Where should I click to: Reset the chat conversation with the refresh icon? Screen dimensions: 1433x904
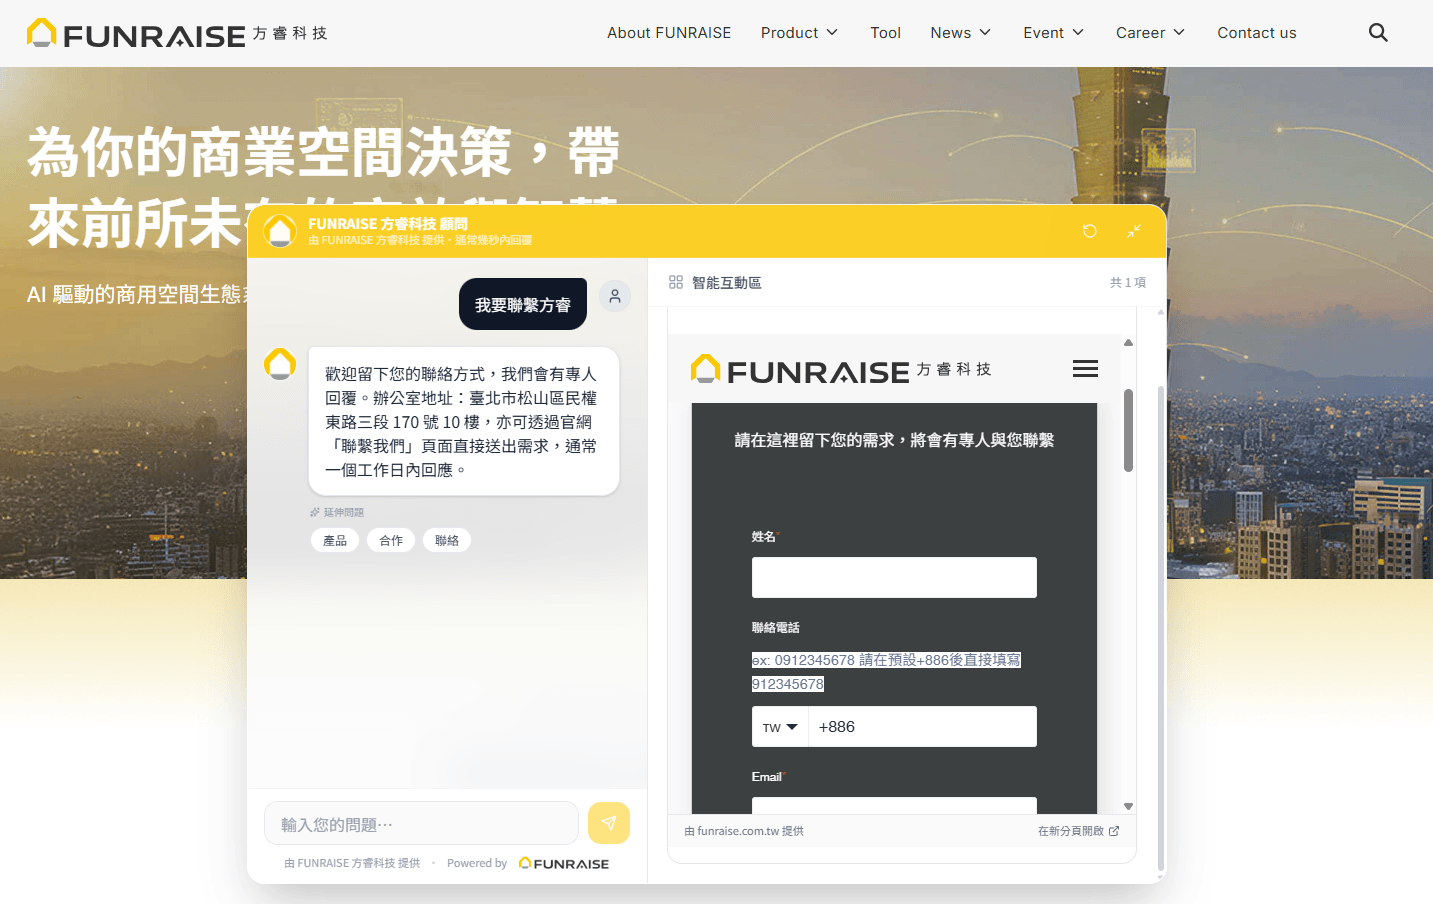(1090, 231)
